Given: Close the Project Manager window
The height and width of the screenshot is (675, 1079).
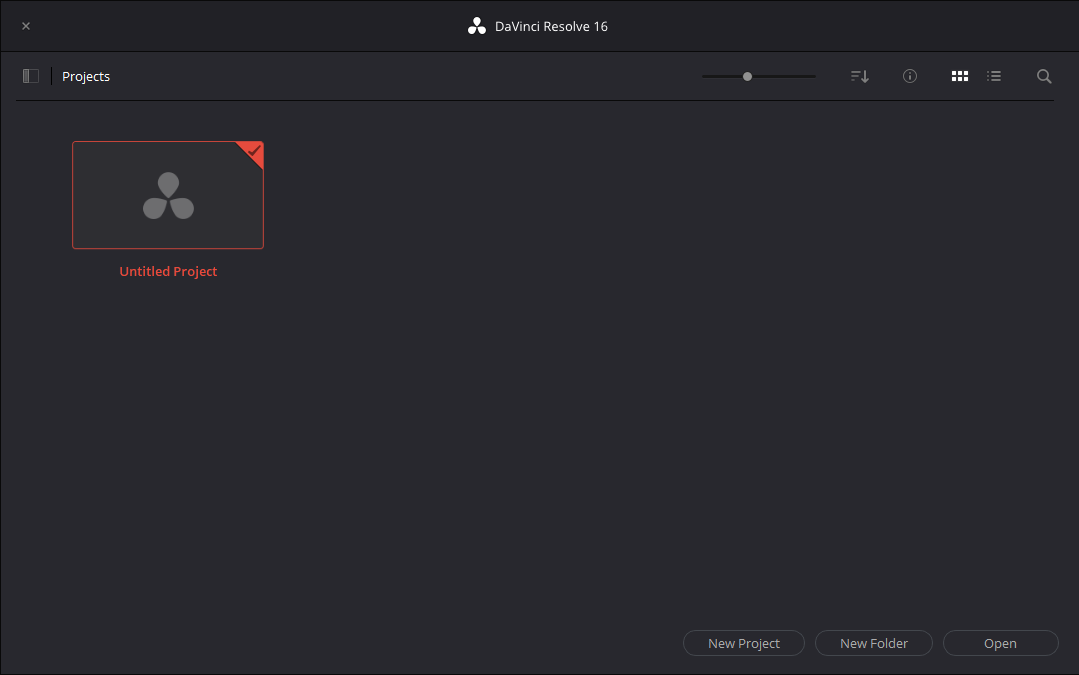Looking at the screenshot, I should click(26, 26).
